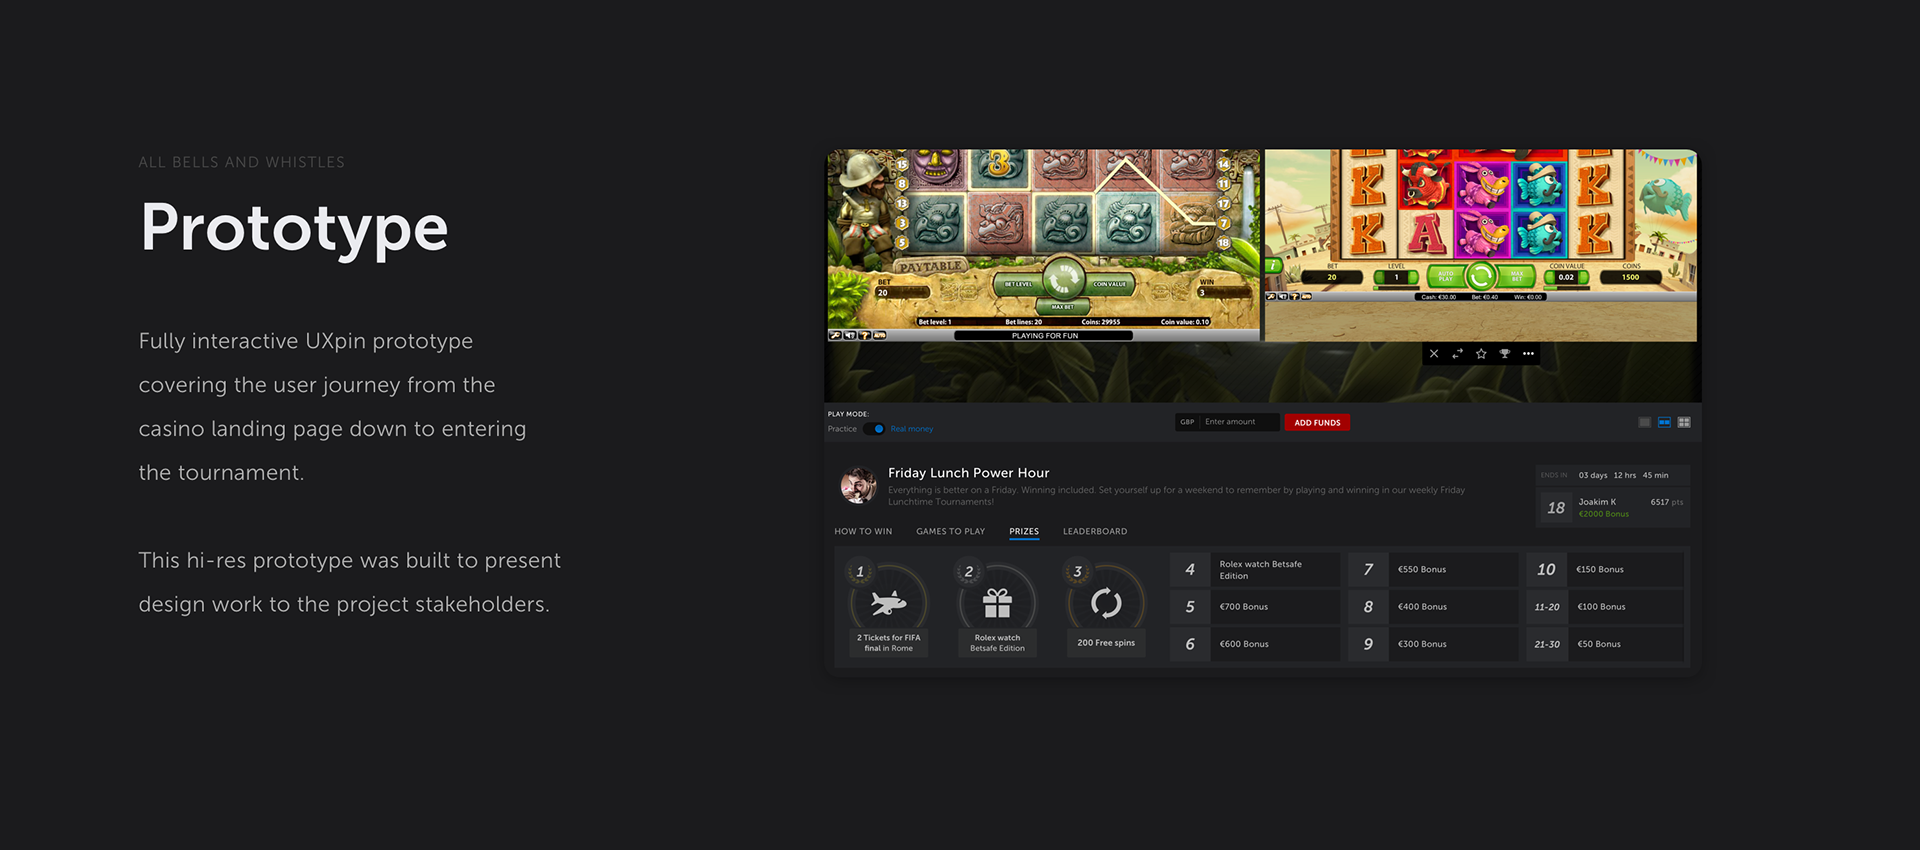Spin the right fiesta slot game
This screenshot has width=1920, height=850.
(1481, 276)
